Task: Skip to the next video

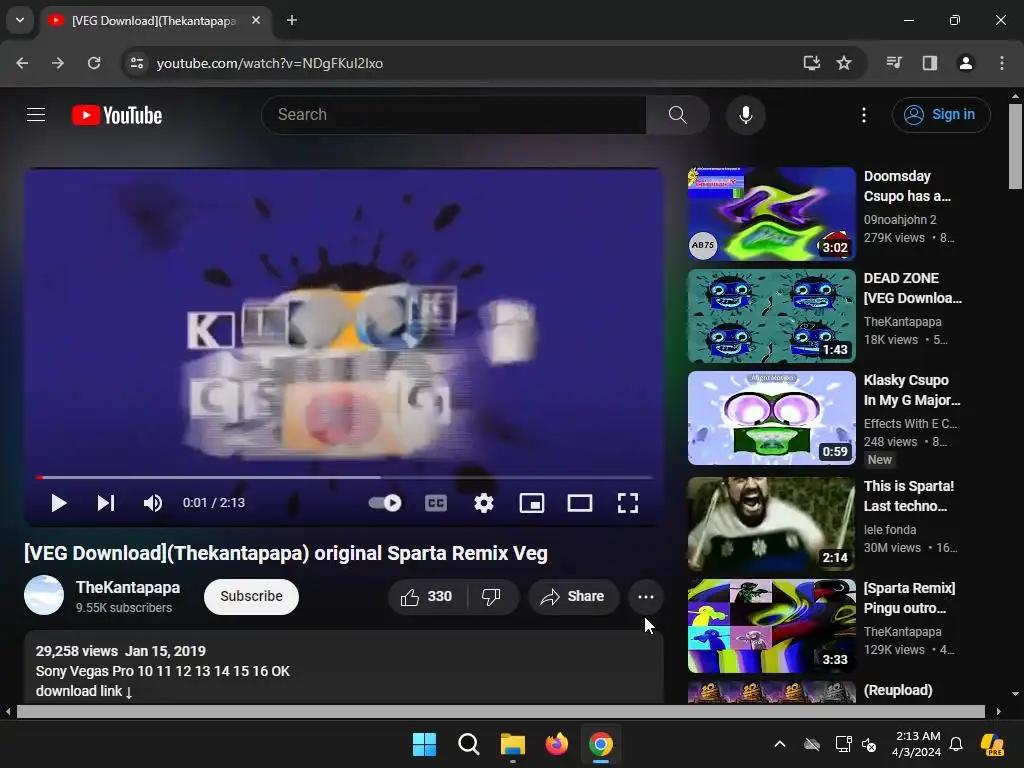Action: [x=106, y=503]
